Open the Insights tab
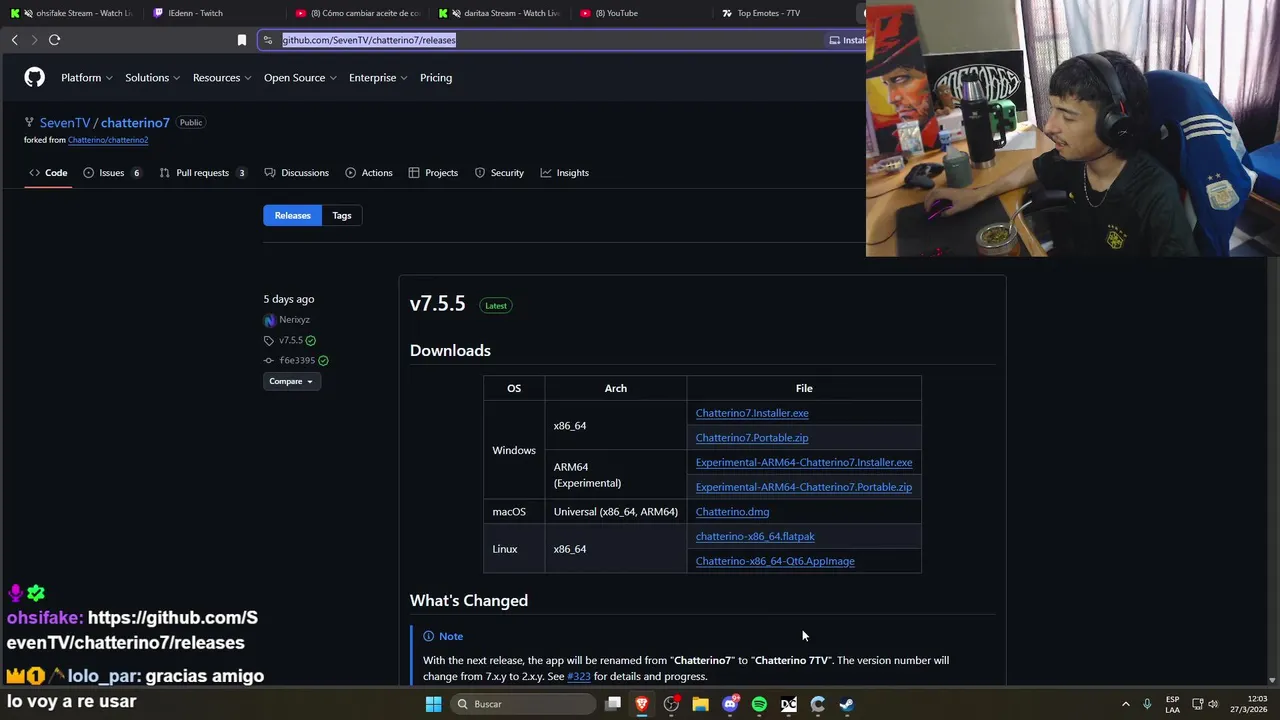Image resolution: width=1280 pixels, height=720 pixels. click(565, 173)
